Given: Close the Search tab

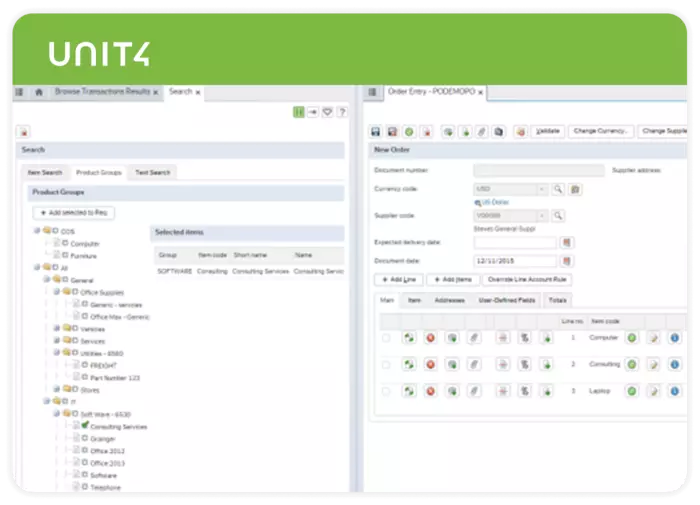Looking at the screenshot, I should (x=198, y=92).
